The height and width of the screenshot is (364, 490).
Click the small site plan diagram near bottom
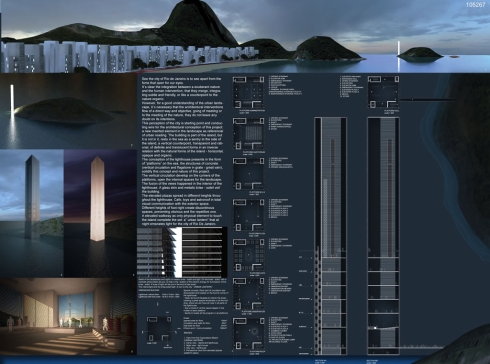159,329
